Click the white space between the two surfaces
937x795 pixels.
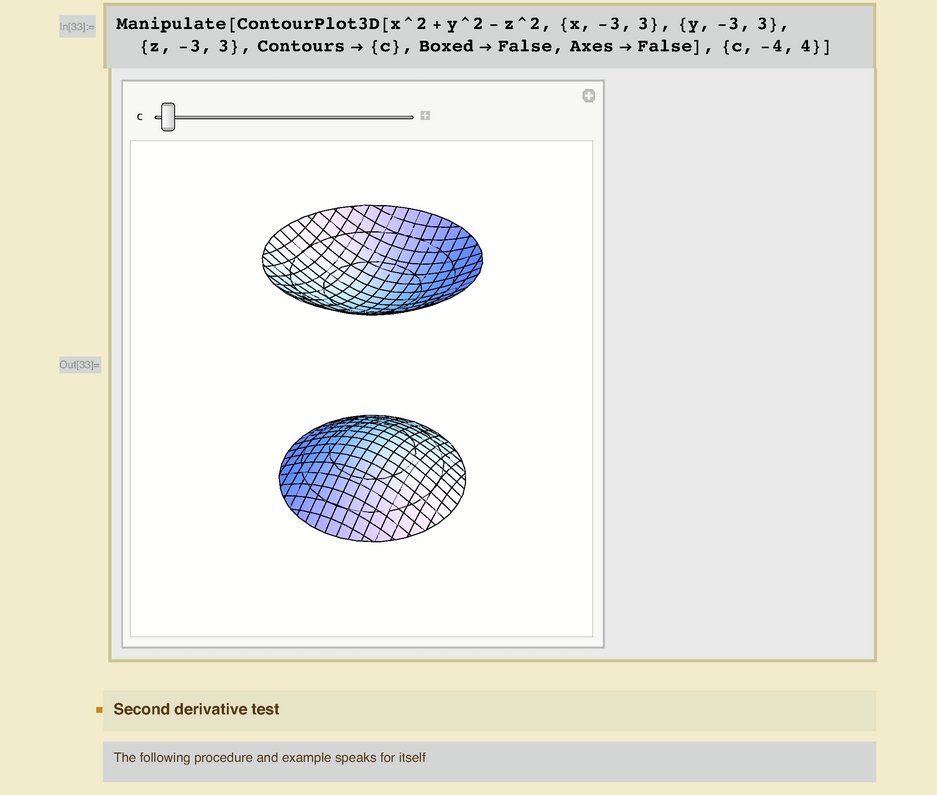370,360
